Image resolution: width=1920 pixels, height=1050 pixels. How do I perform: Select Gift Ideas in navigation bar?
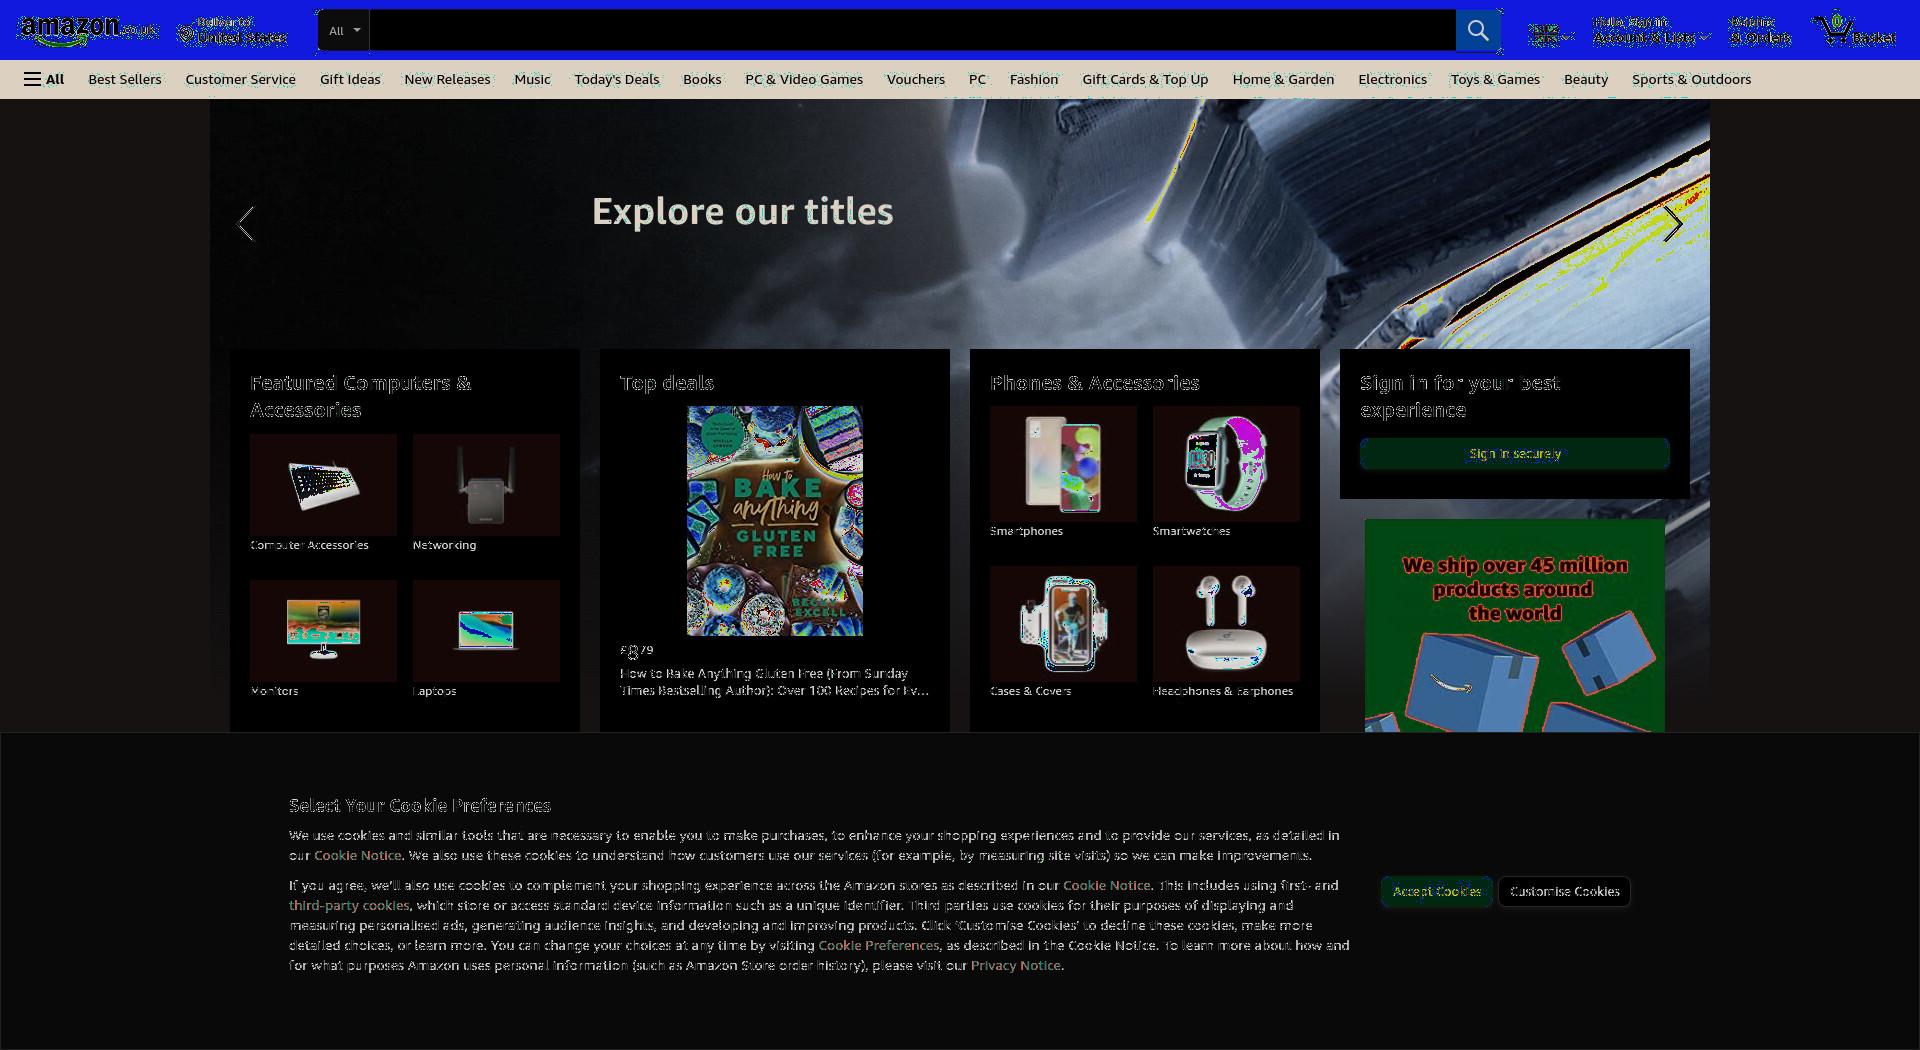point(350,79)
